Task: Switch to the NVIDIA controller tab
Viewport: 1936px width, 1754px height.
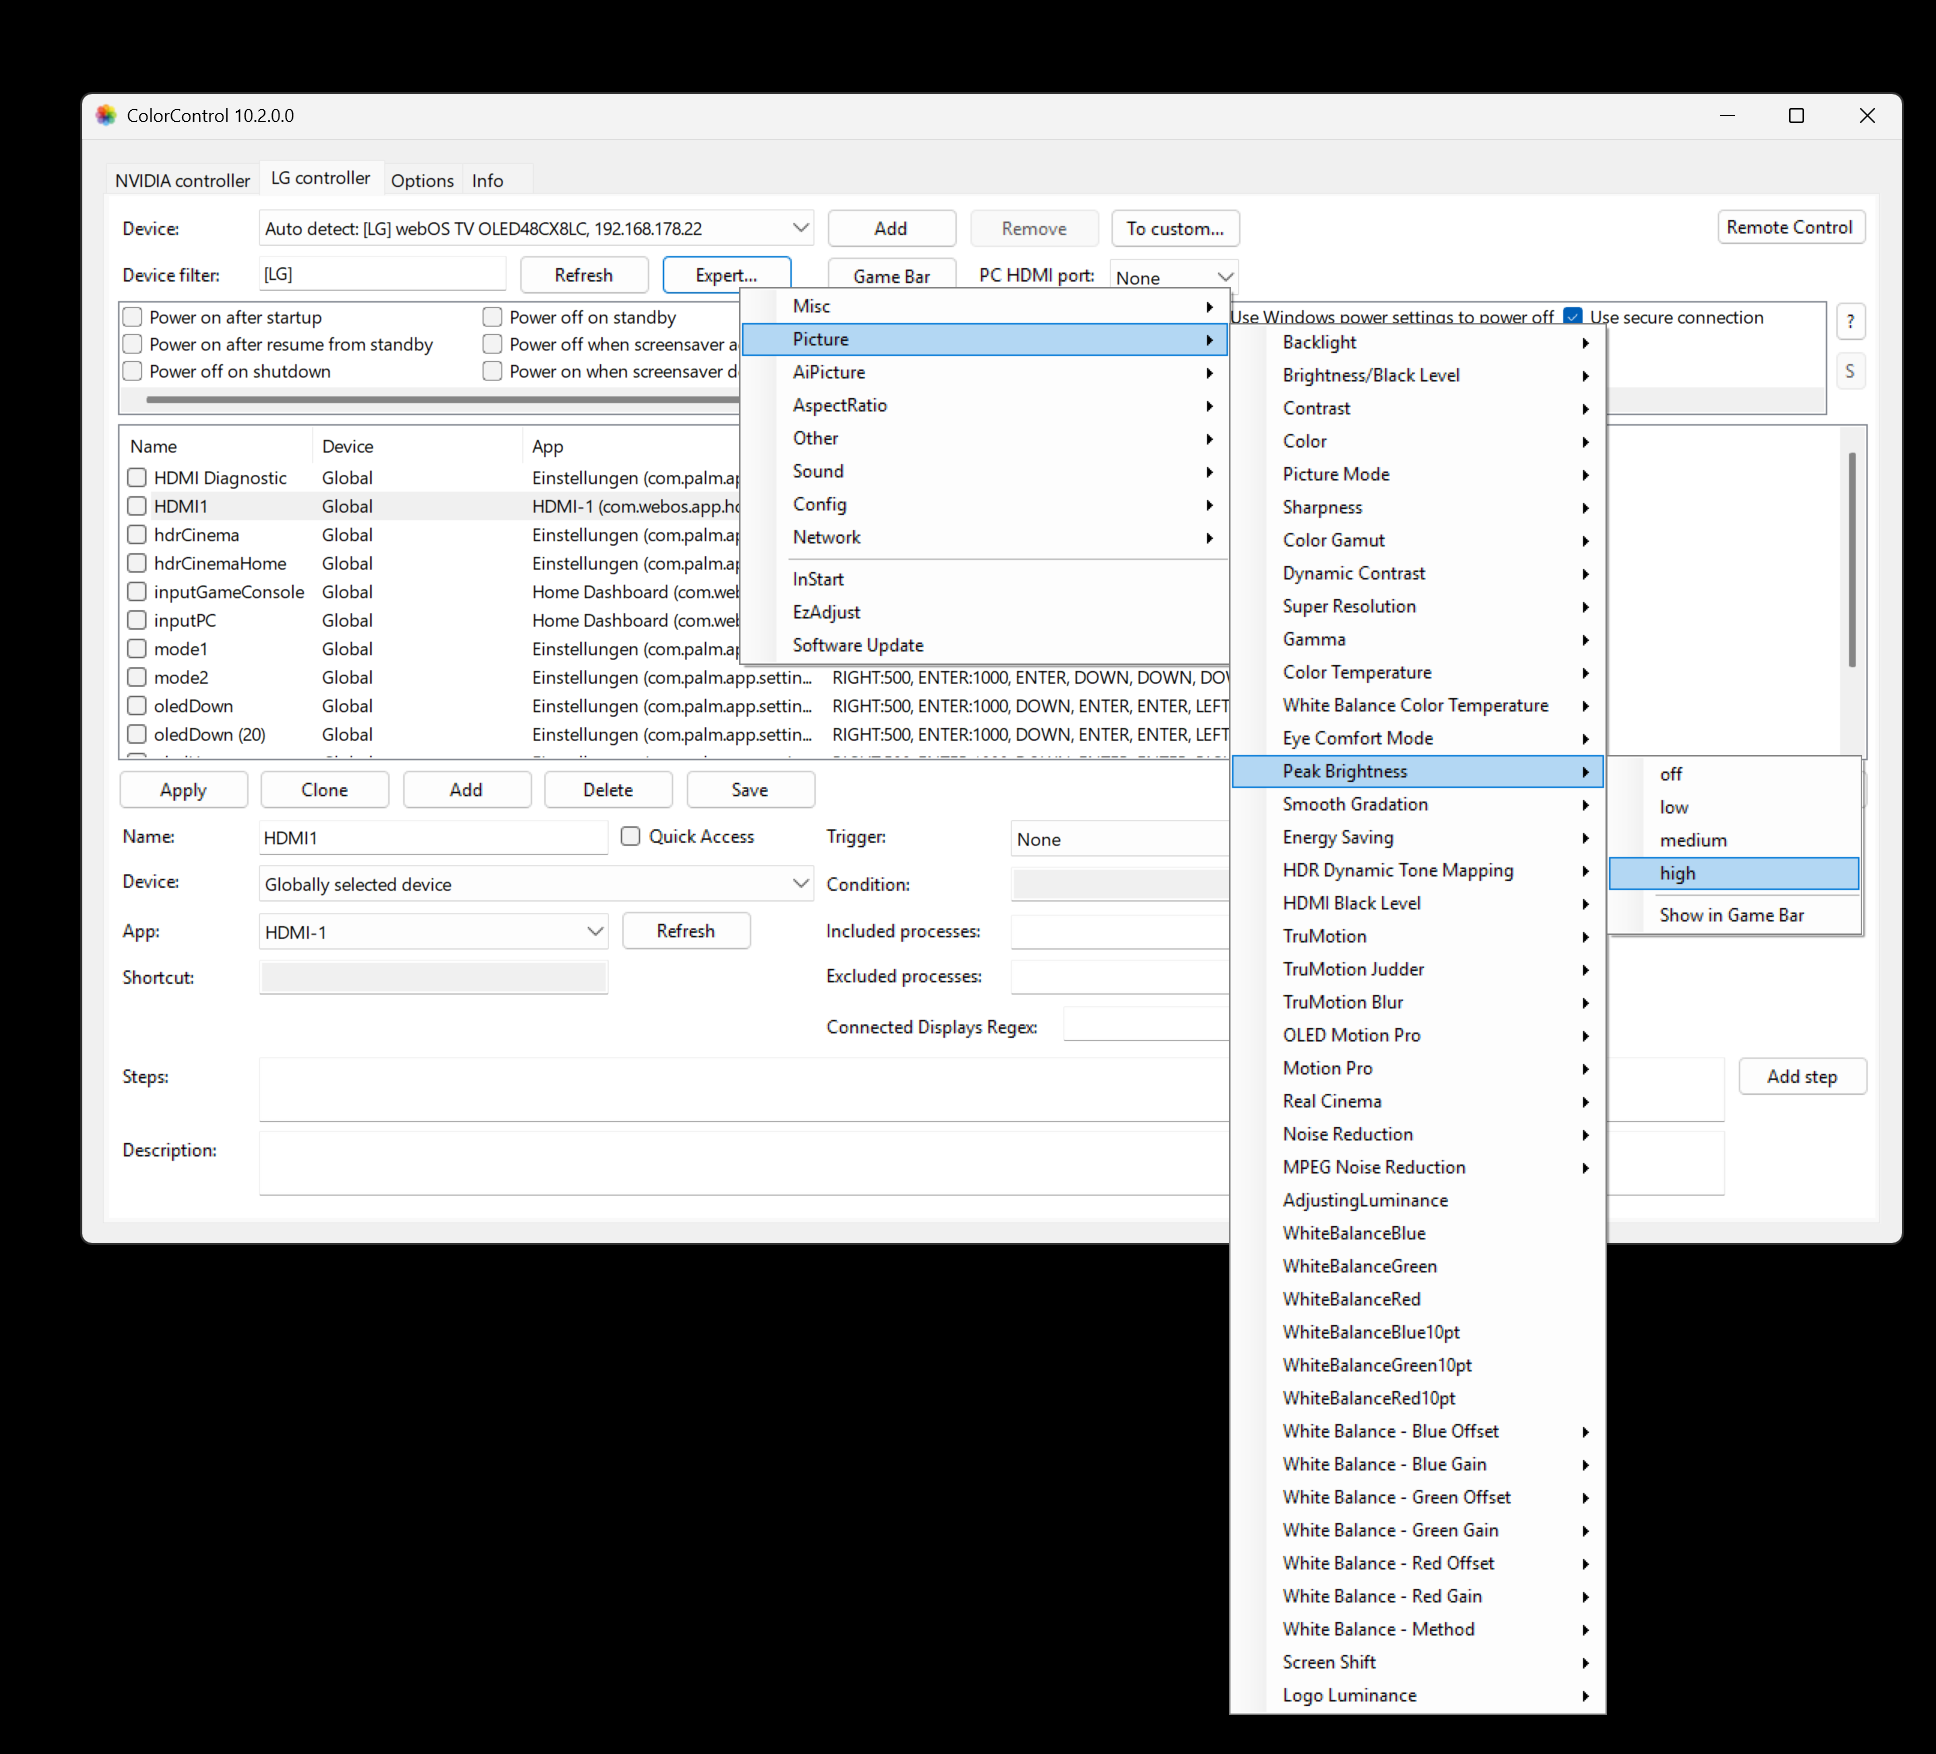Action: tap(182, 180)
